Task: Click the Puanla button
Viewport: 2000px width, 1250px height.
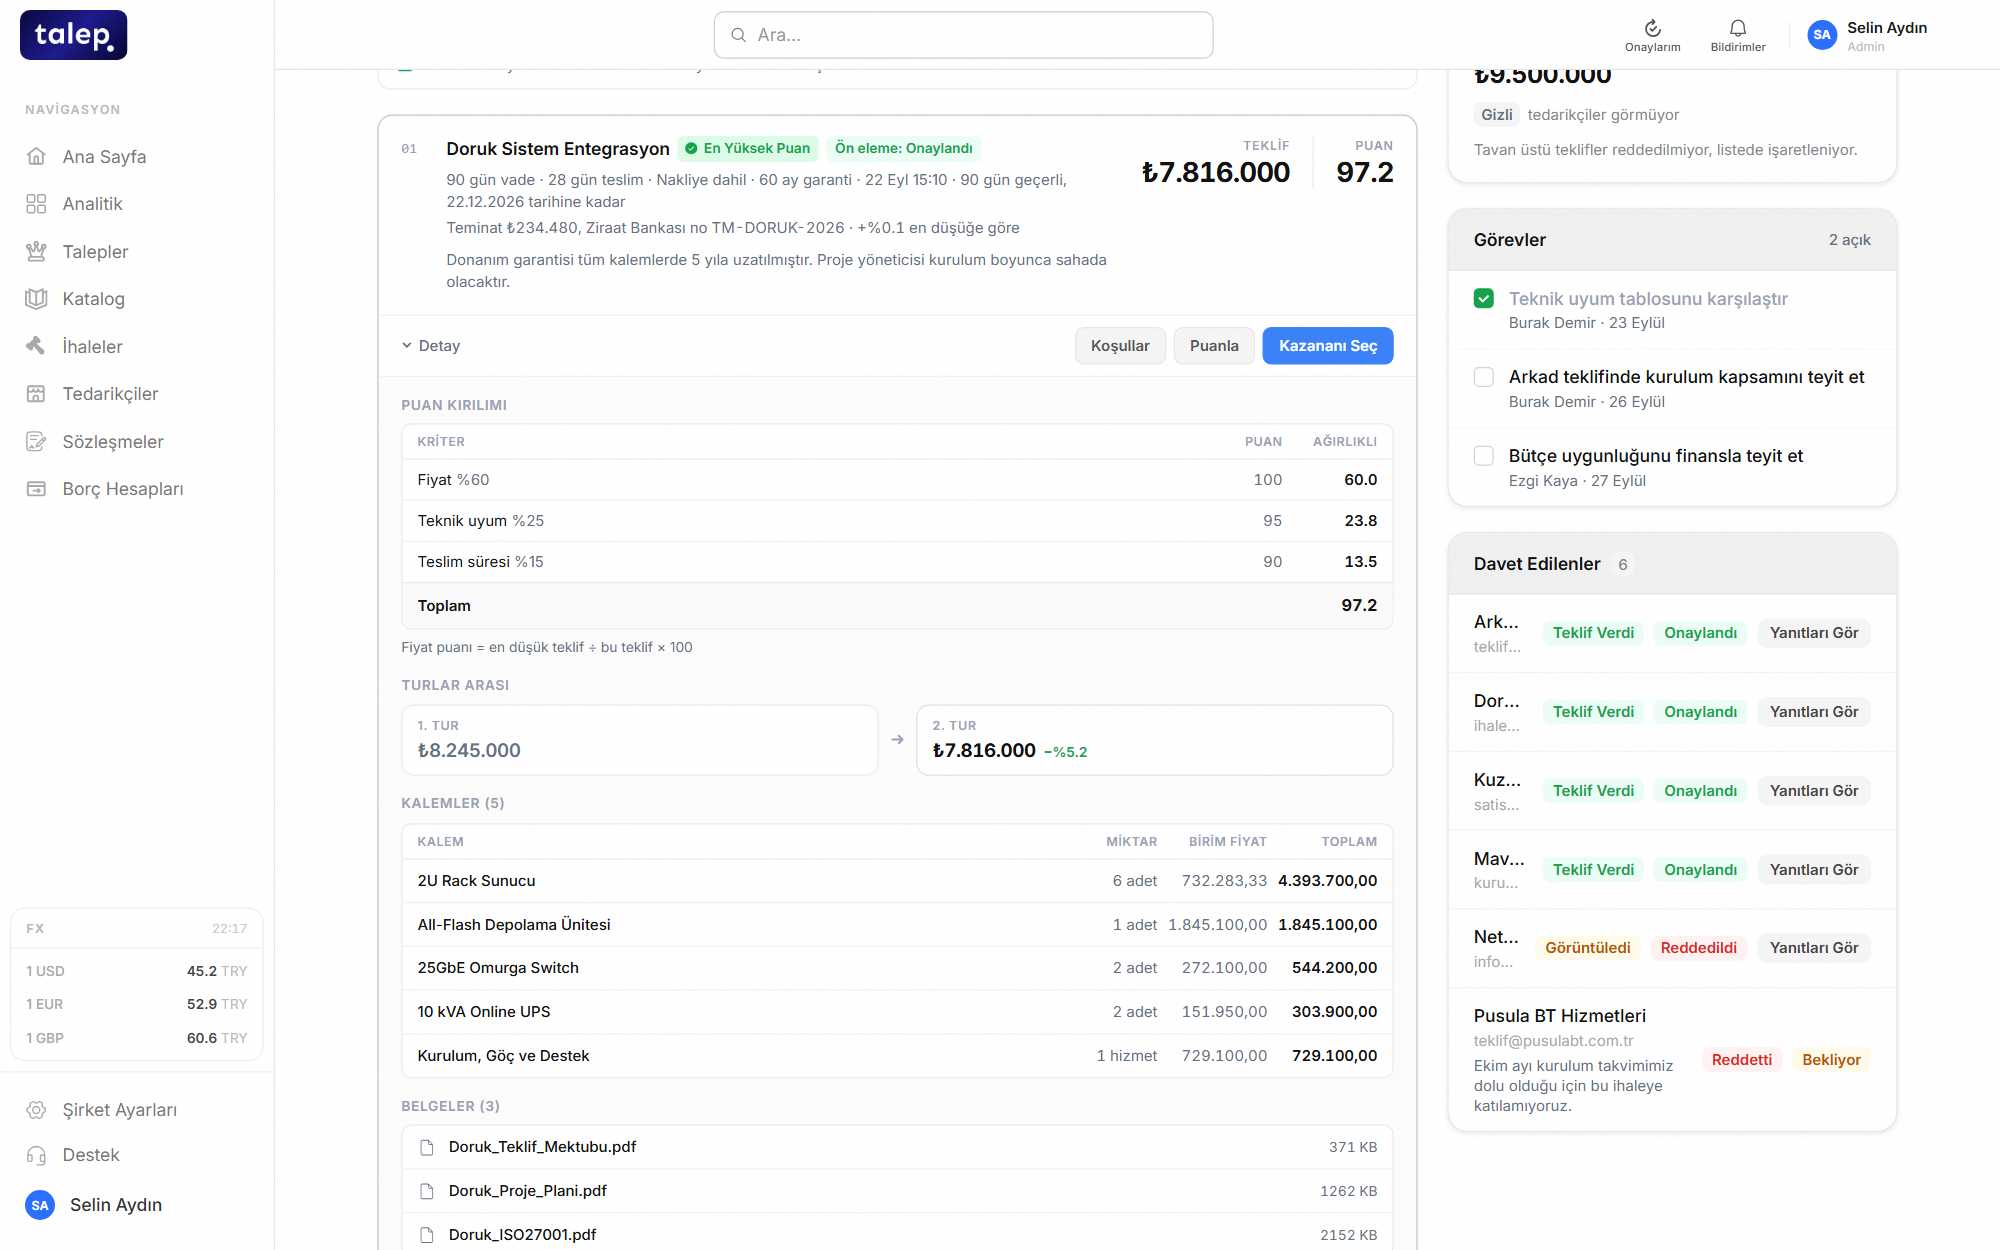Action: [x=1214, y=346]
